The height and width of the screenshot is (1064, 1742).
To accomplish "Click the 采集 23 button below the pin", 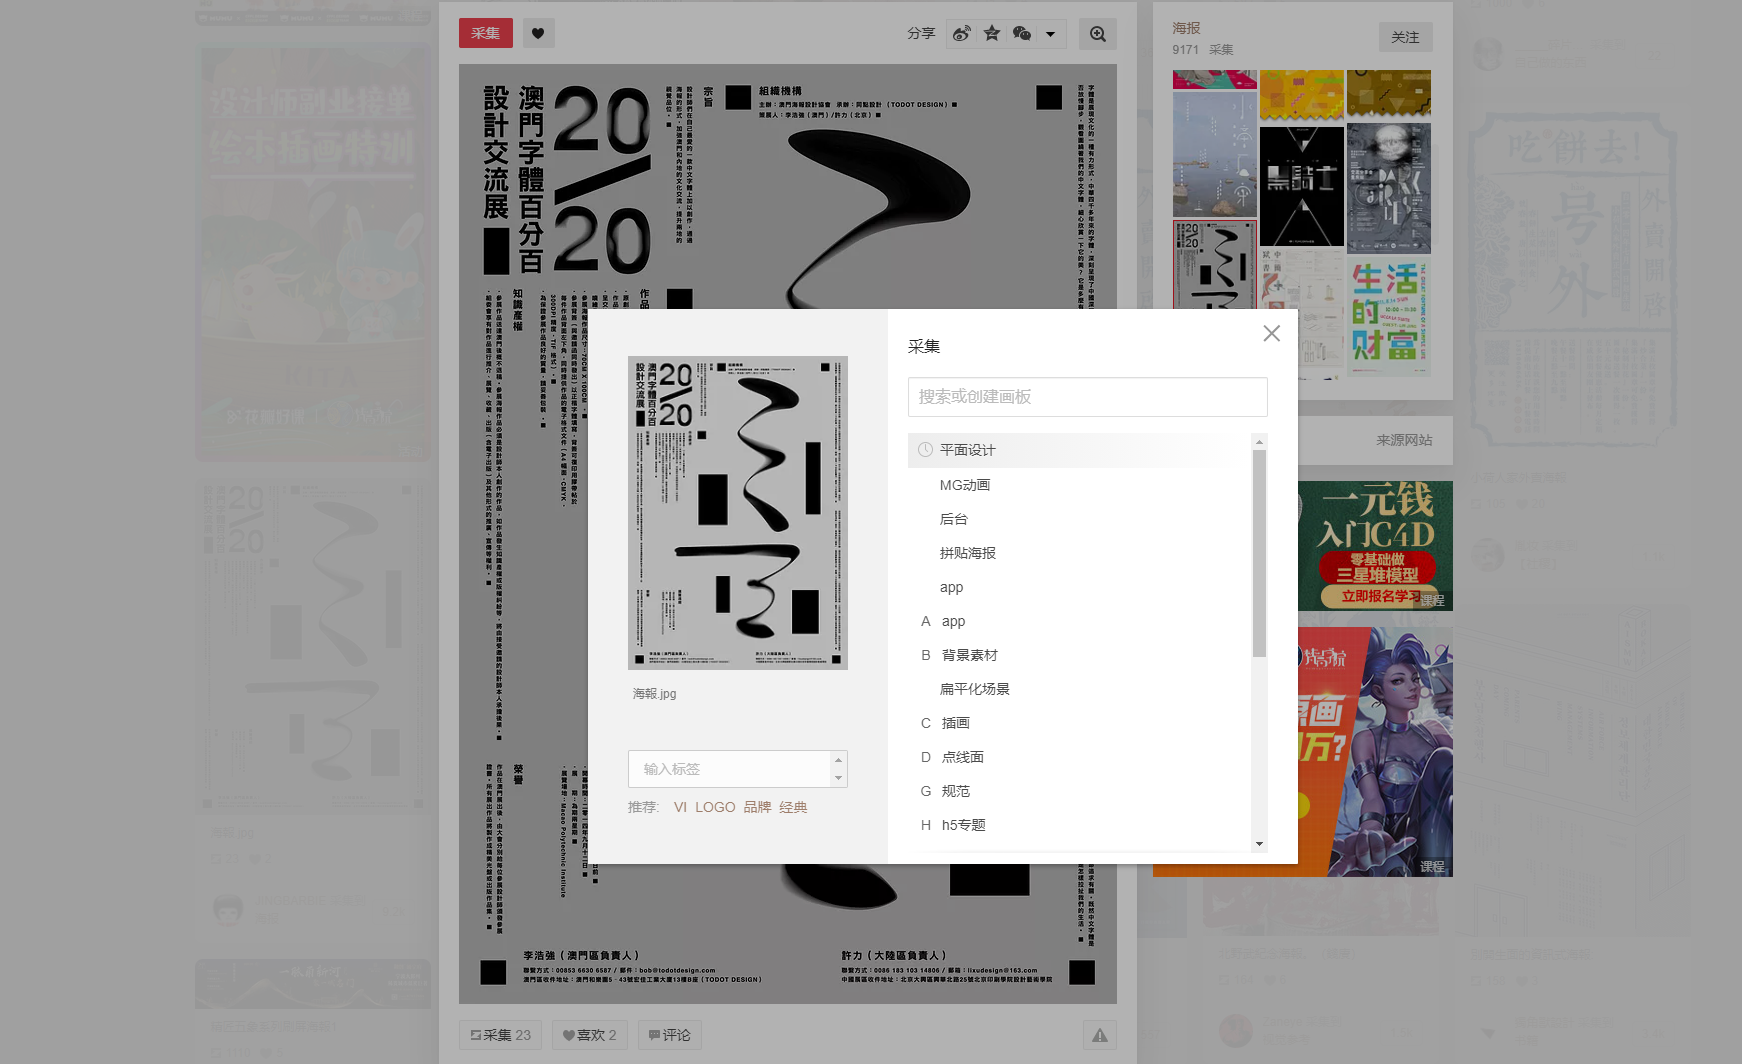I will pyautogui.click(x=501, y=1035).
